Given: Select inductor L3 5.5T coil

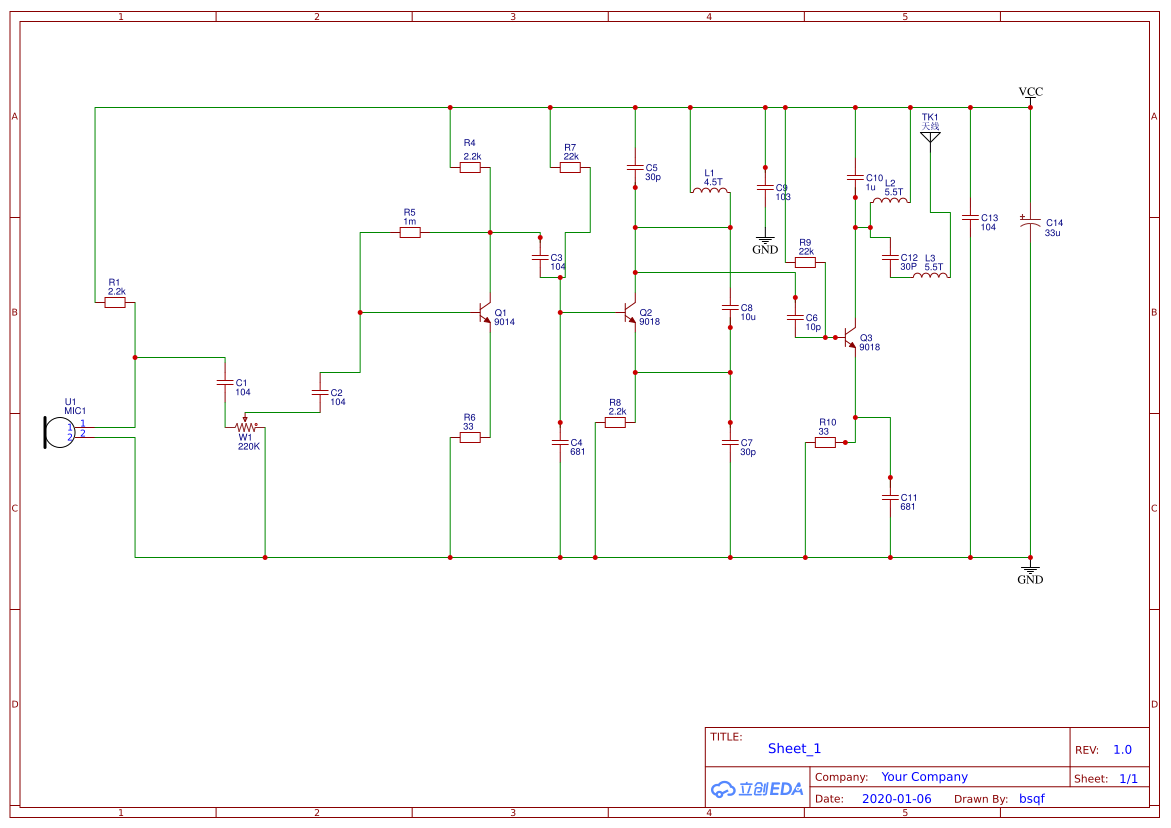Looking at the screenshot, I should pos(931,276).
